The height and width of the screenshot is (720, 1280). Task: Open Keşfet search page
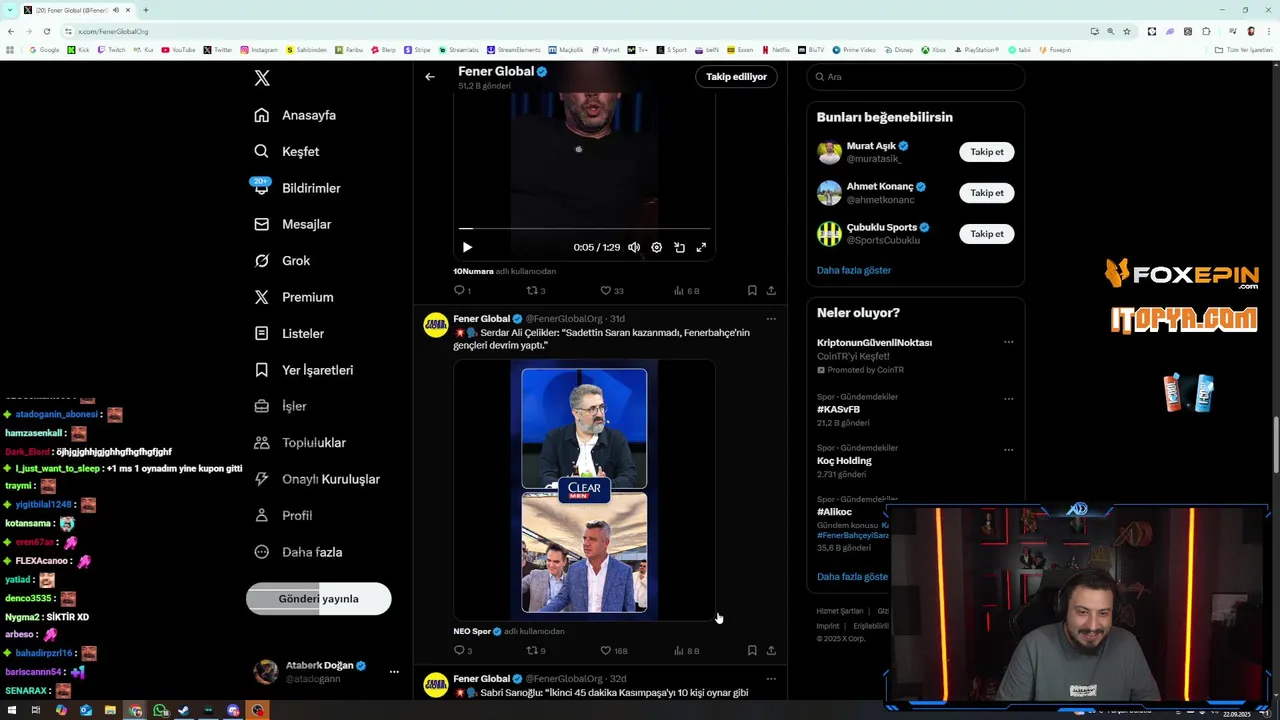click(287, 151)
